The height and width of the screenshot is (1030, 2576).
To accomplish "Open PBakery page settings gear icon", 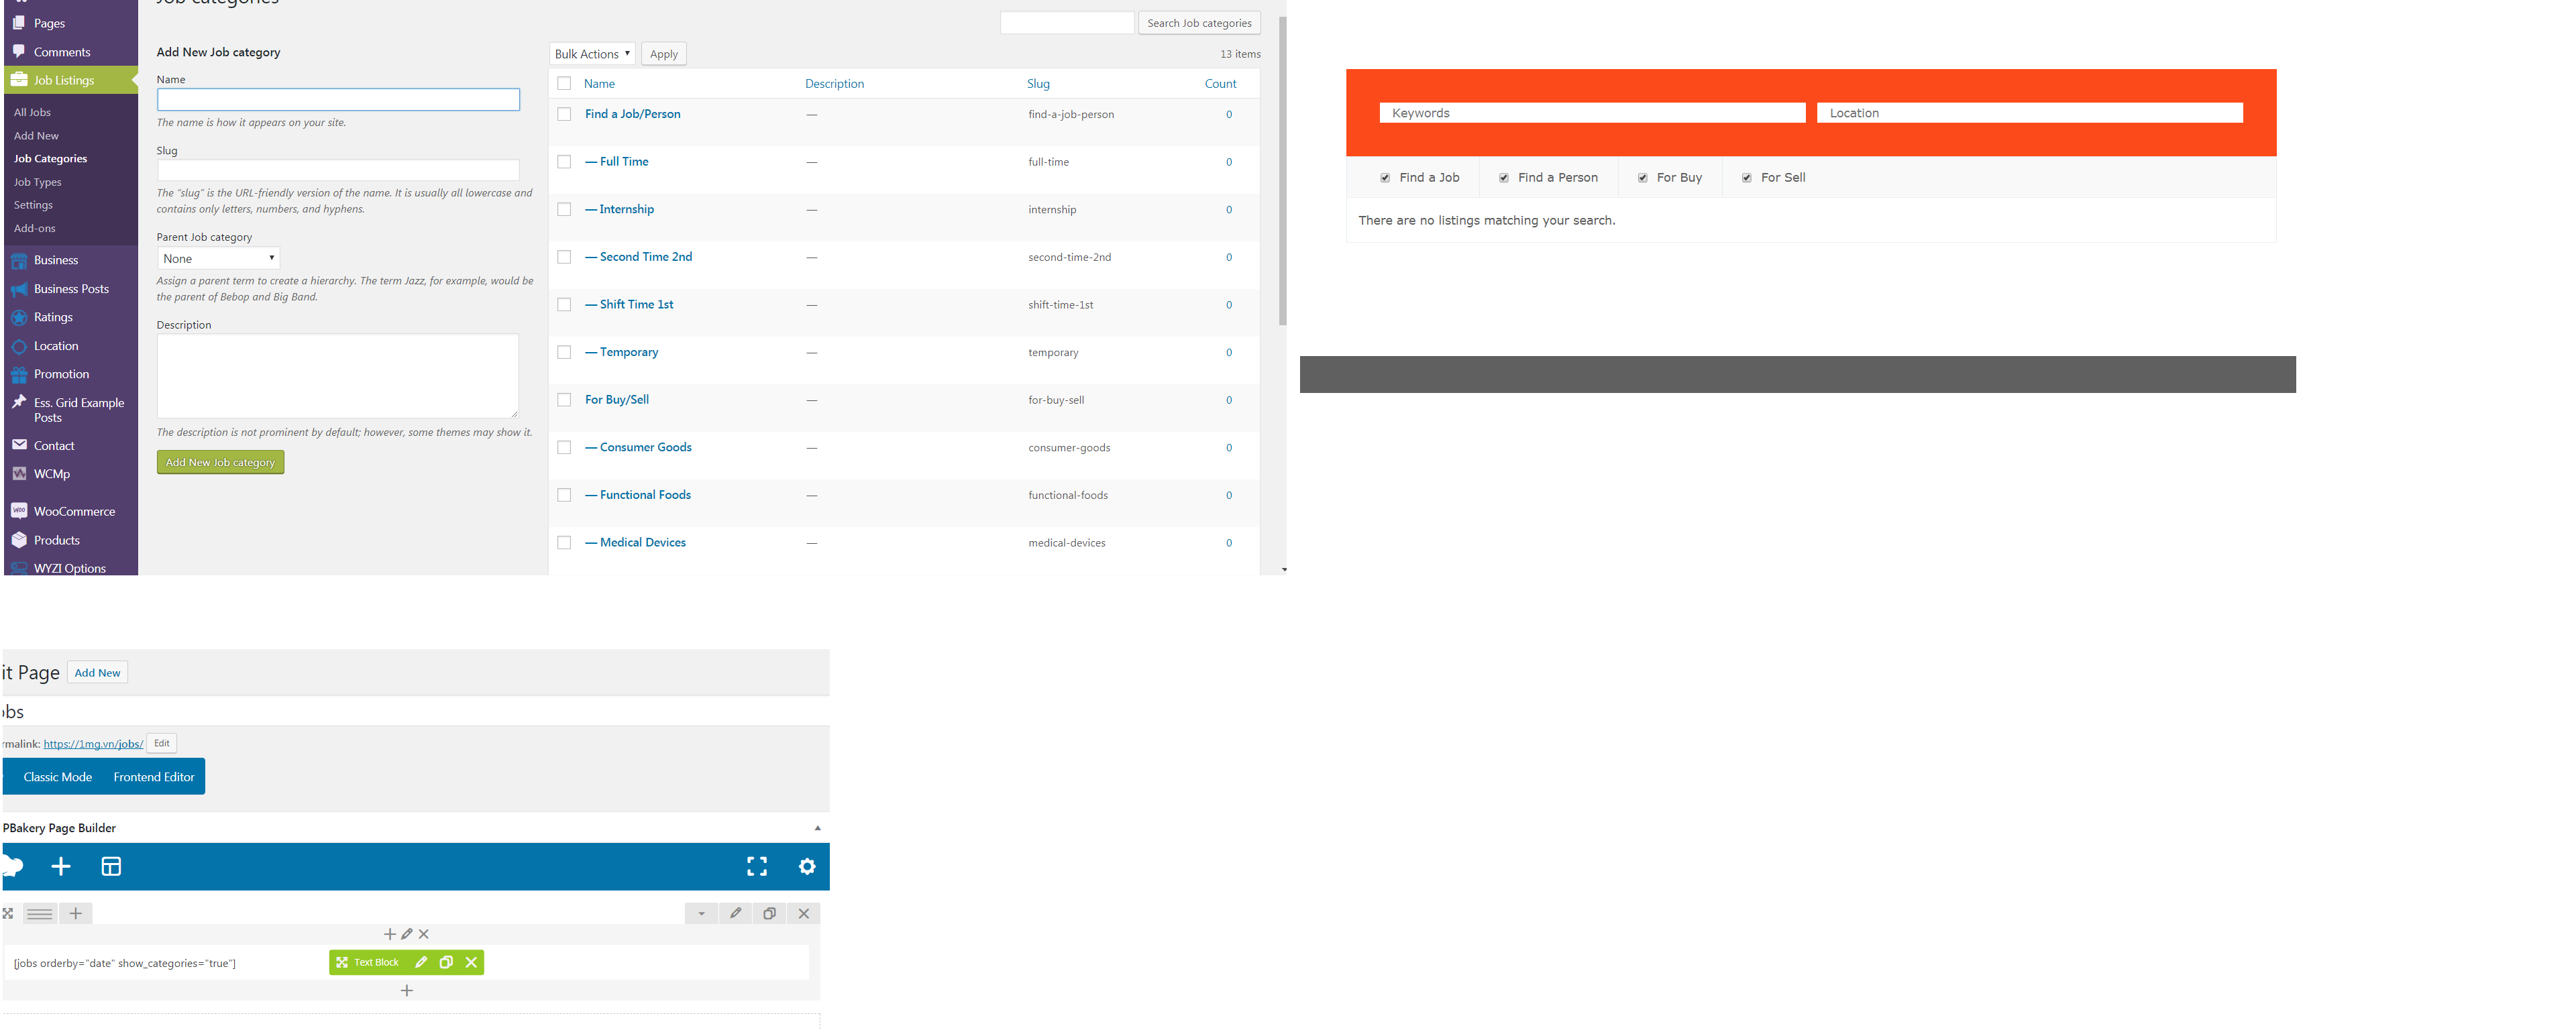I will tap(807, 866).
